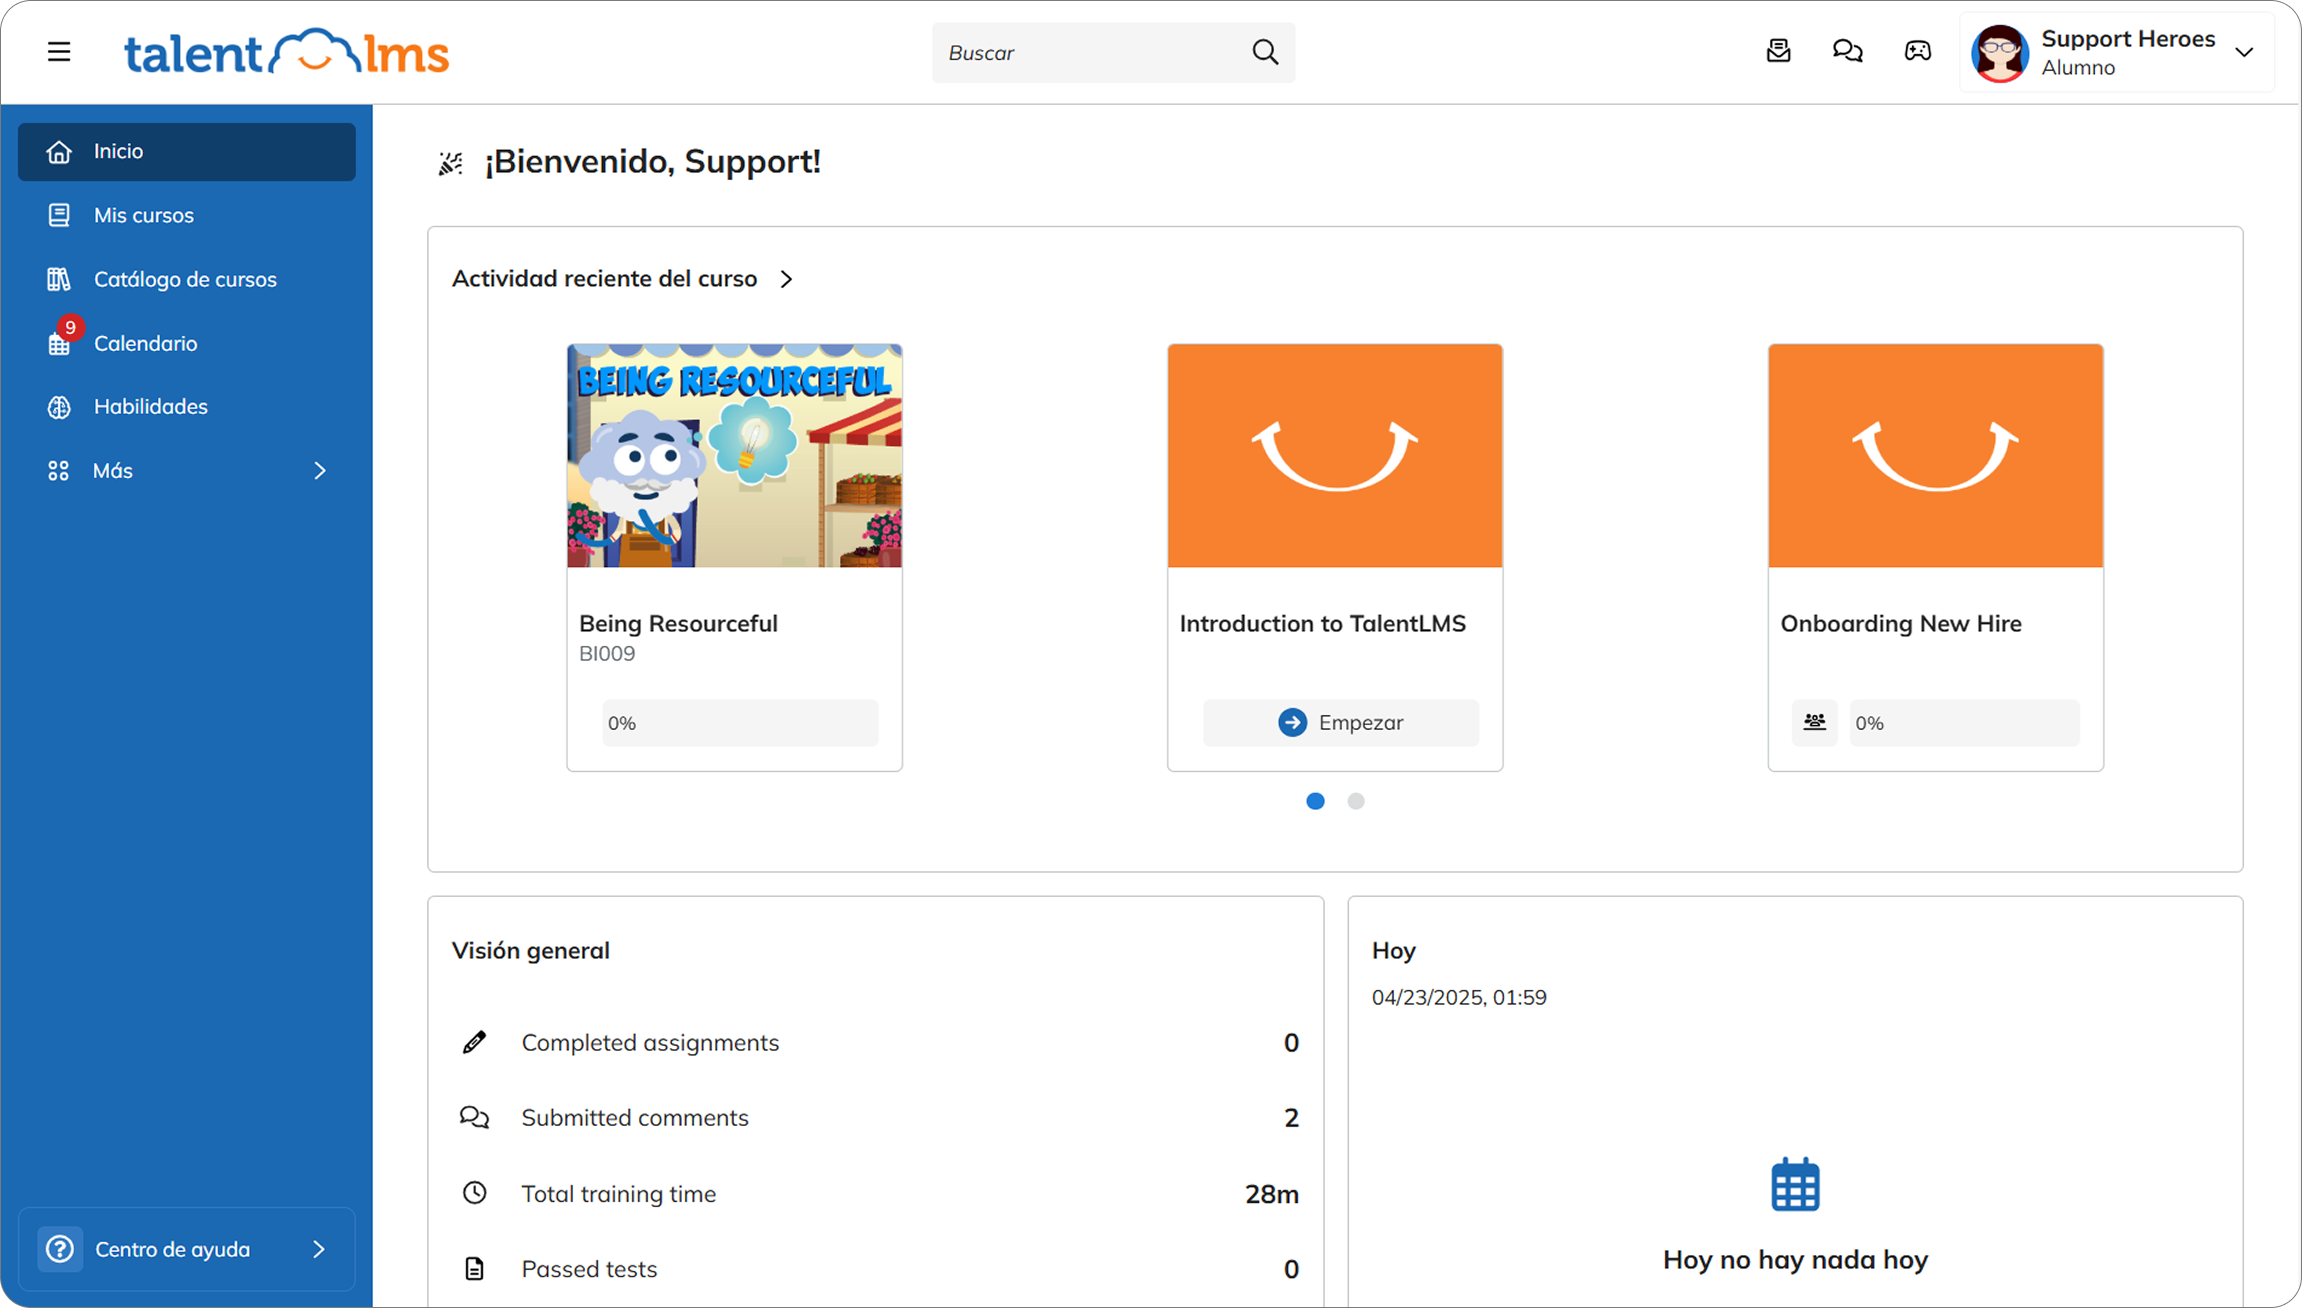Click the Onboarding New Hire orange thumbnail
2302x1308 pixels.
(1935, 456)
